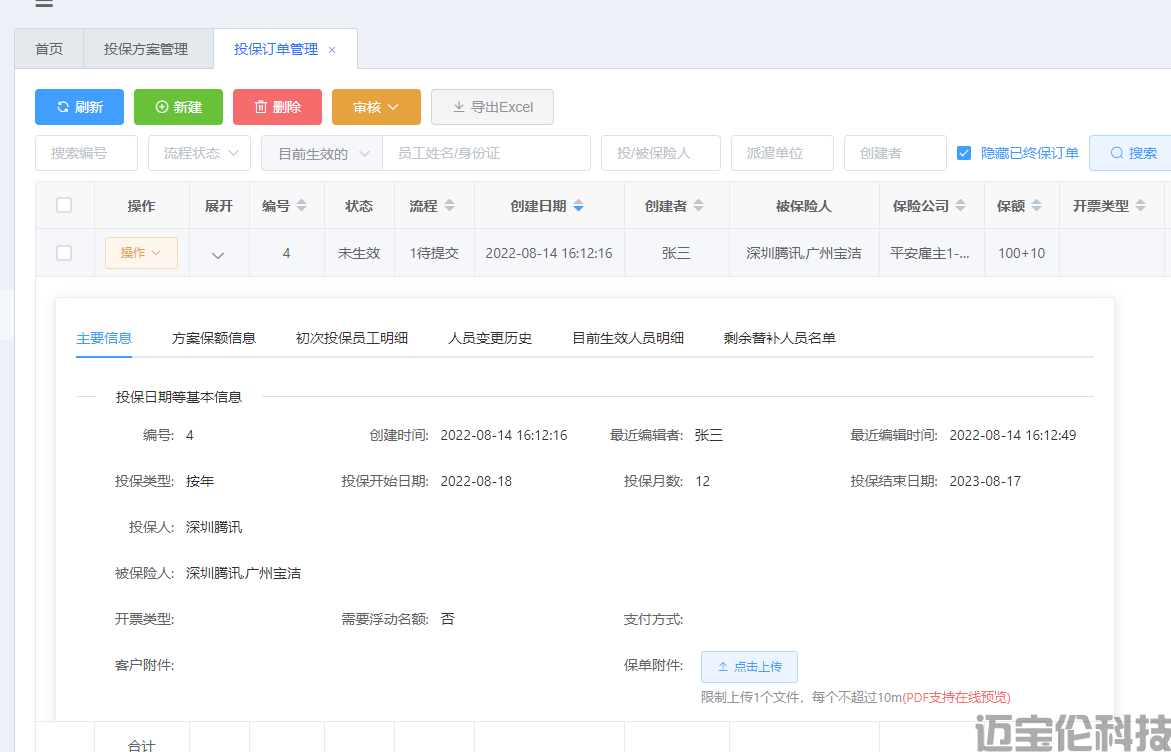
Task: Collapse the expanded row 4 chevron
Action: pyautogui.click(x=218, y=254)
